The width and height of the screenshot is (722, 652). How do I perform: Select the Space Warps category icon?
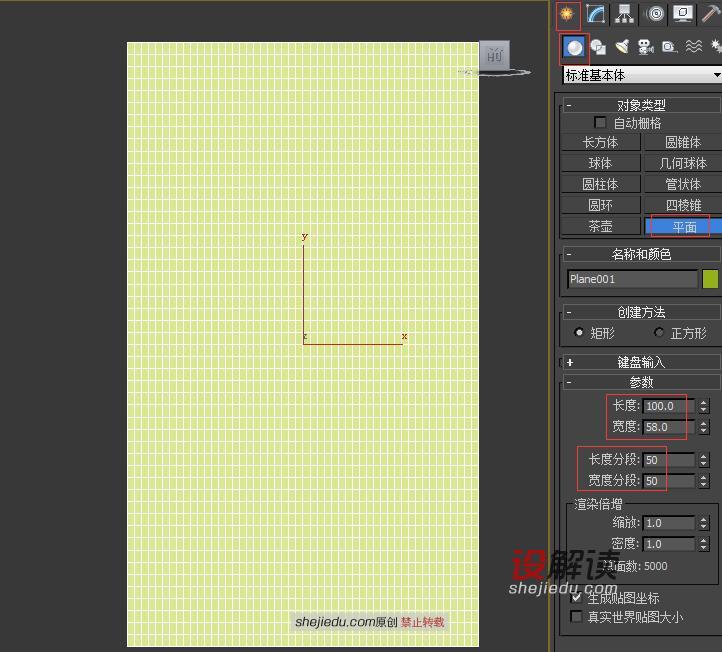pos(693,47)
